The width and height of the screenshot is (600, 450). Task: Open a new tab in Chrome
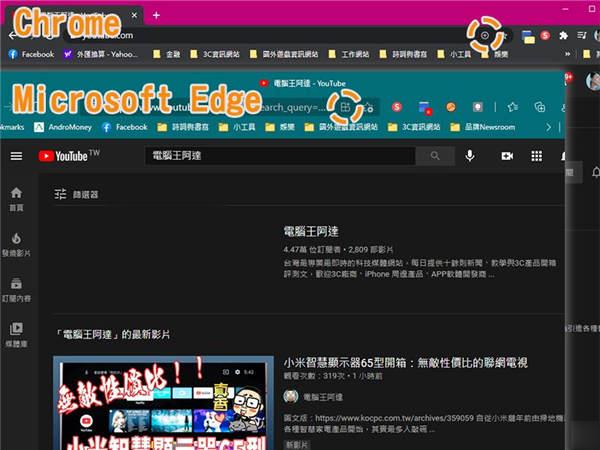tap(156, 15)
